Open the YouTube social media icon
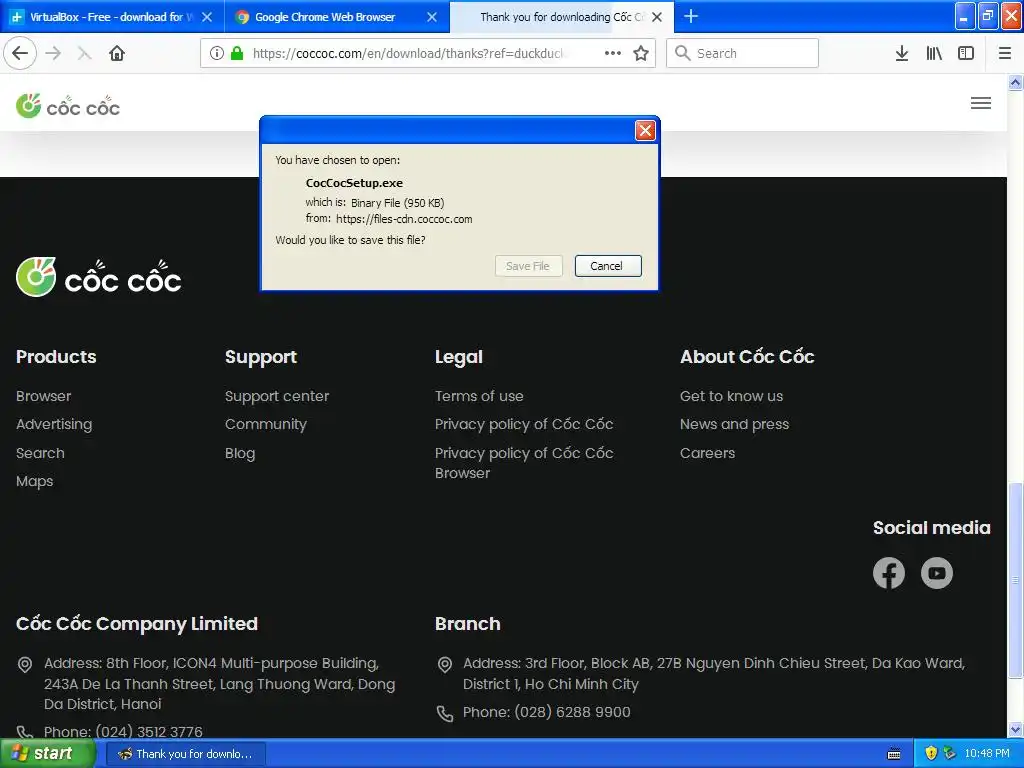The image size is (1024, 768). [936, 573]
